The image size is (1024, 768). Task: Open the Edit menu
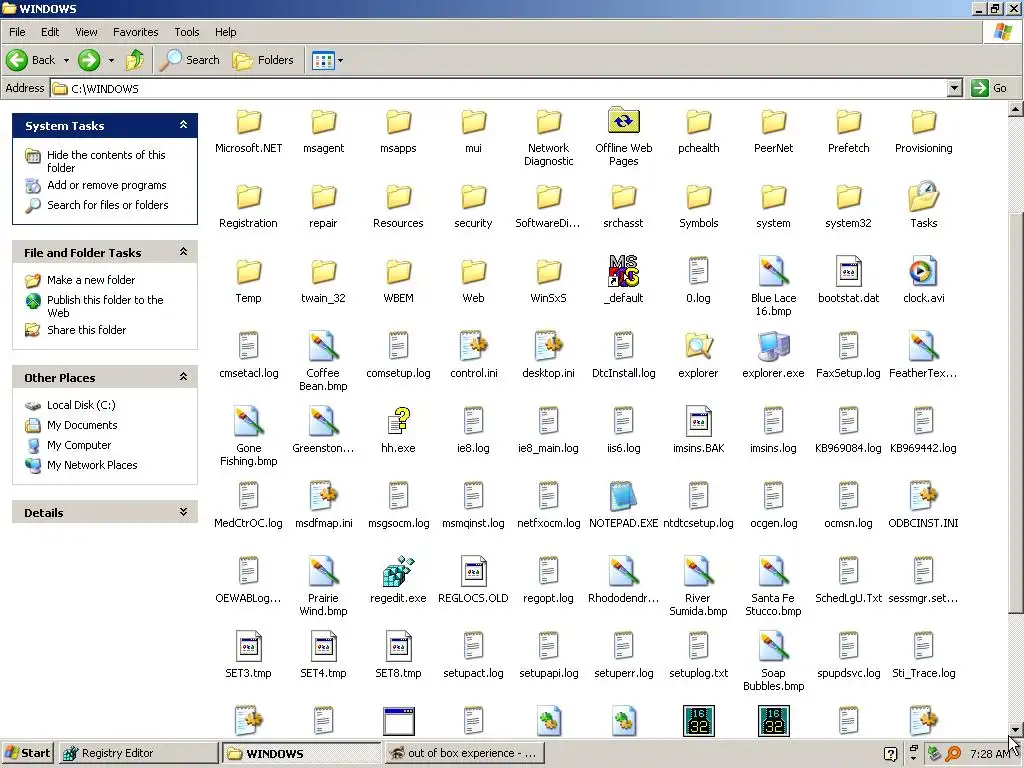point(50,32)
